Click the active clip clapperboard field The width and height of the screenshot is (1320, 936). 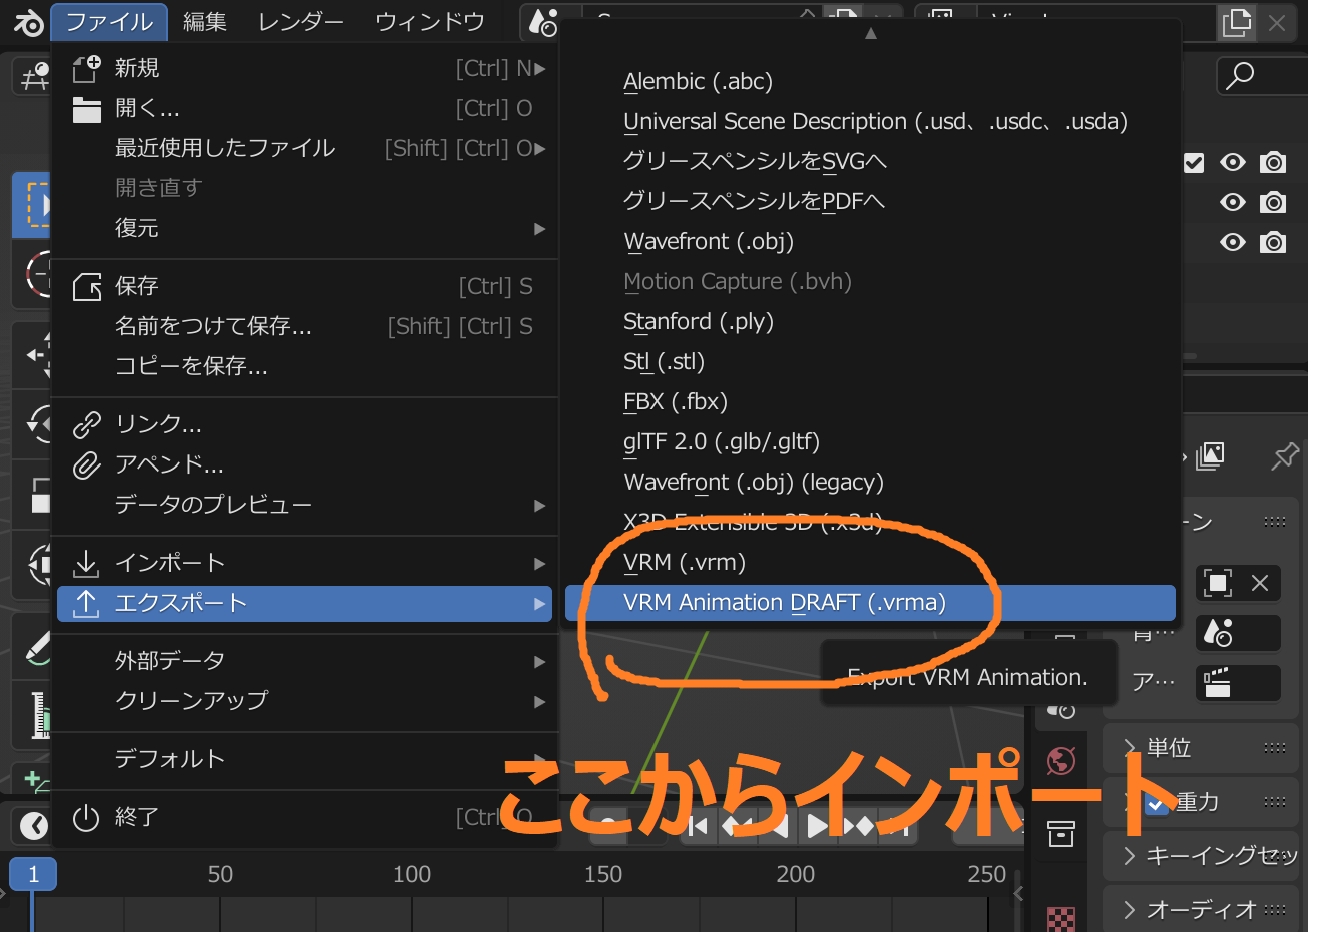tap(1238, 683)
